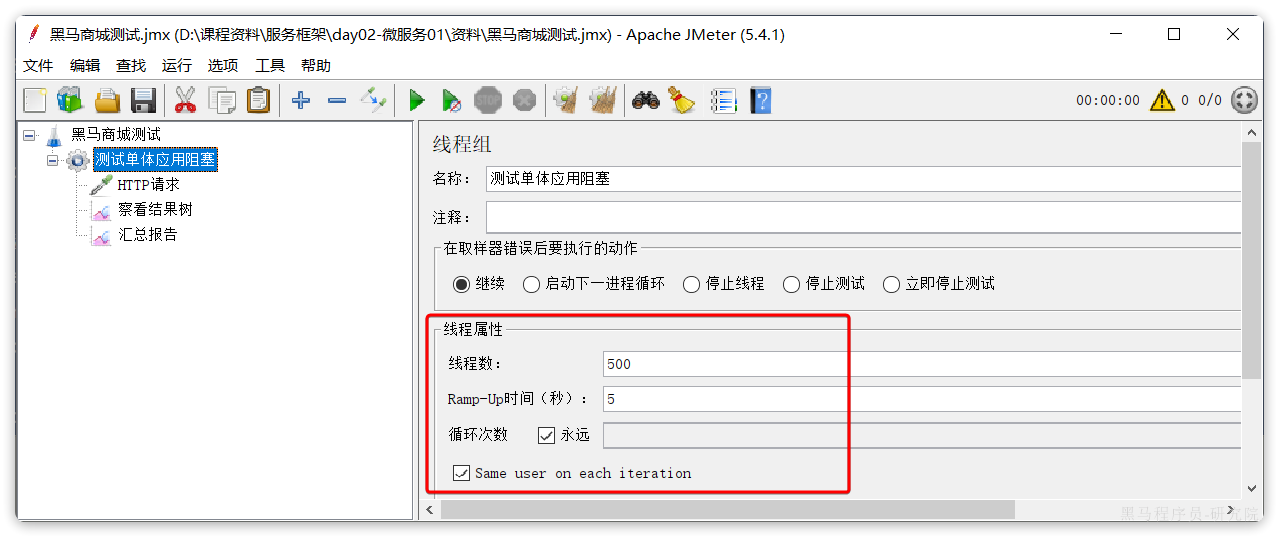Image resolution: width=1279 pixels, height=539 pixels.
Task: Click the blue plus Expand all icon
Action: [x=300, y=100]
